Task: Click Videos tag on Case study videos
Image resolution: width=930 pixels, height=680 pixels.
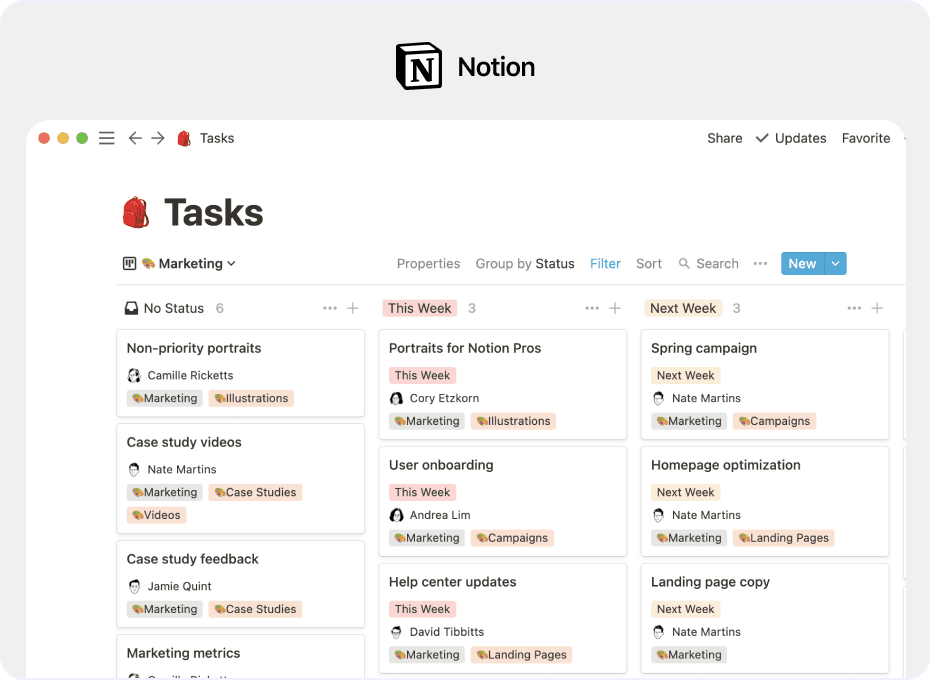Action: (157, 515)
